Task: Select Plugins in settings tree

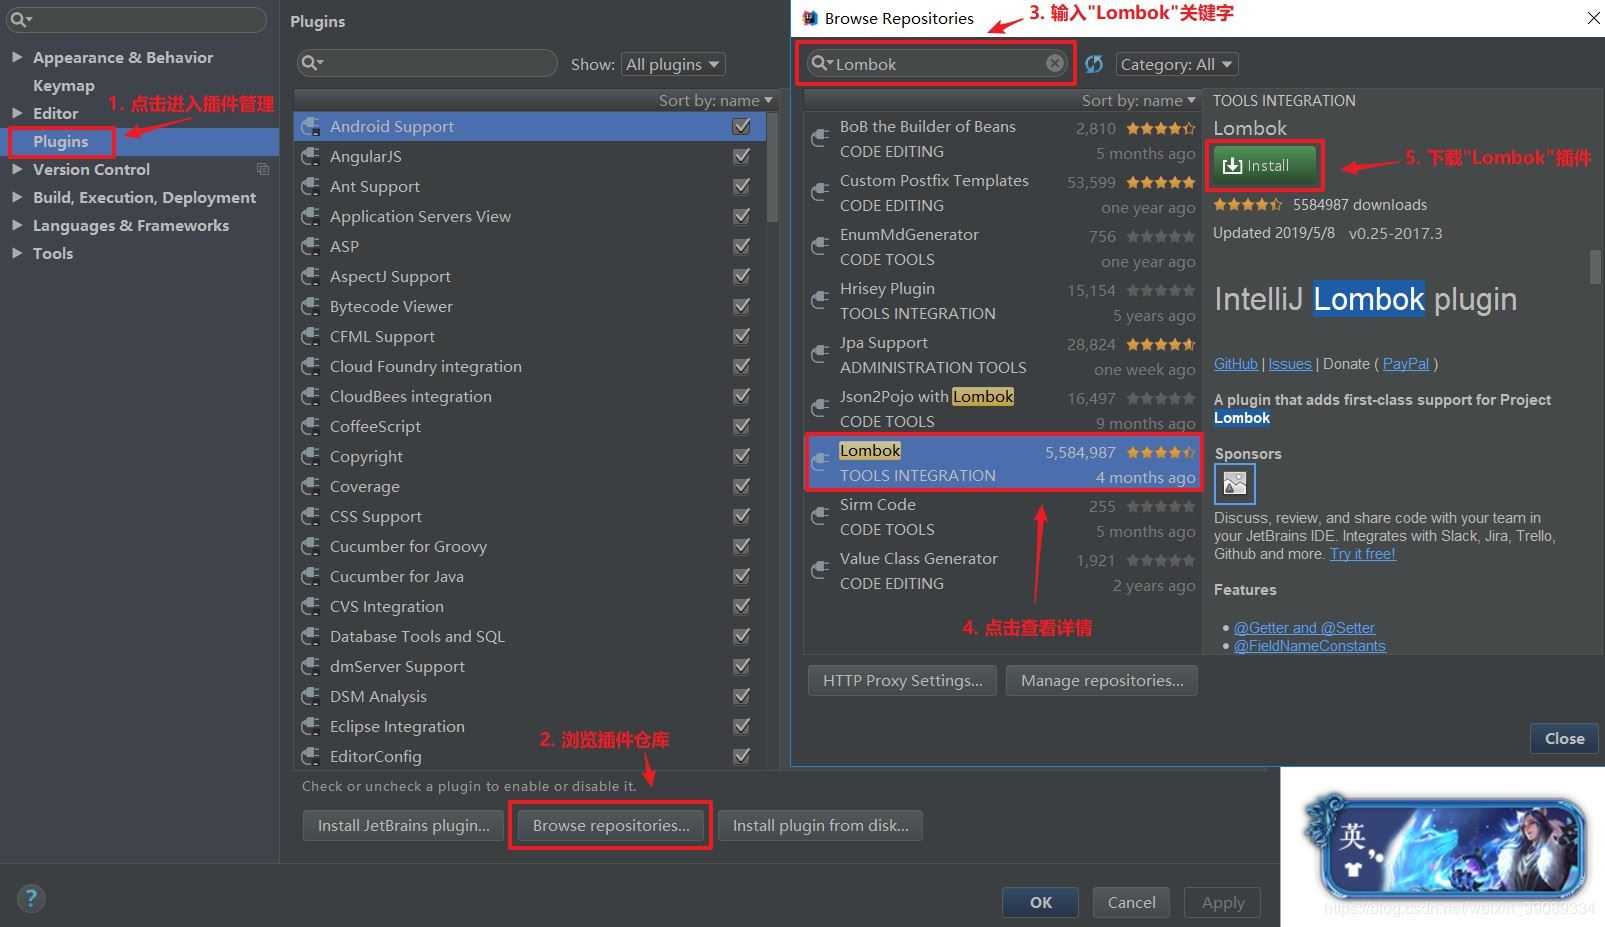Action: [61, 141]
